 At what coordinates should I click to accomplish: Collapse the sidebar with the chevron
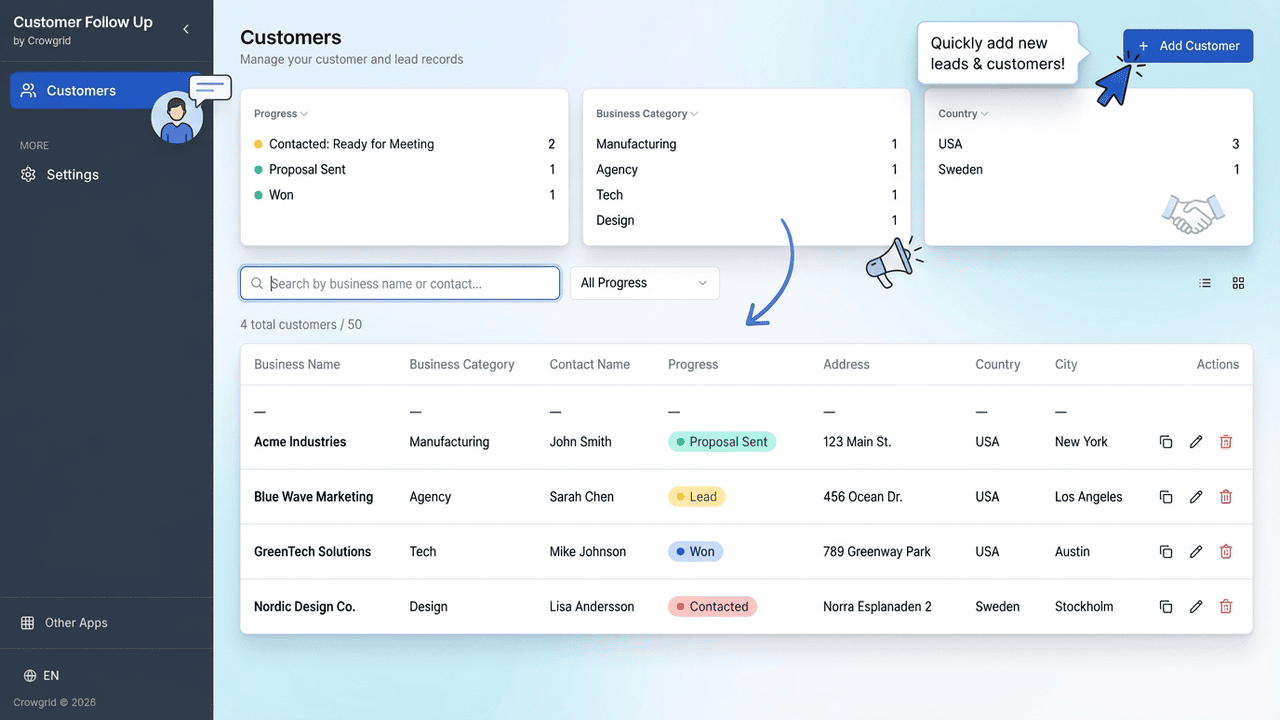tap(186, 29)
